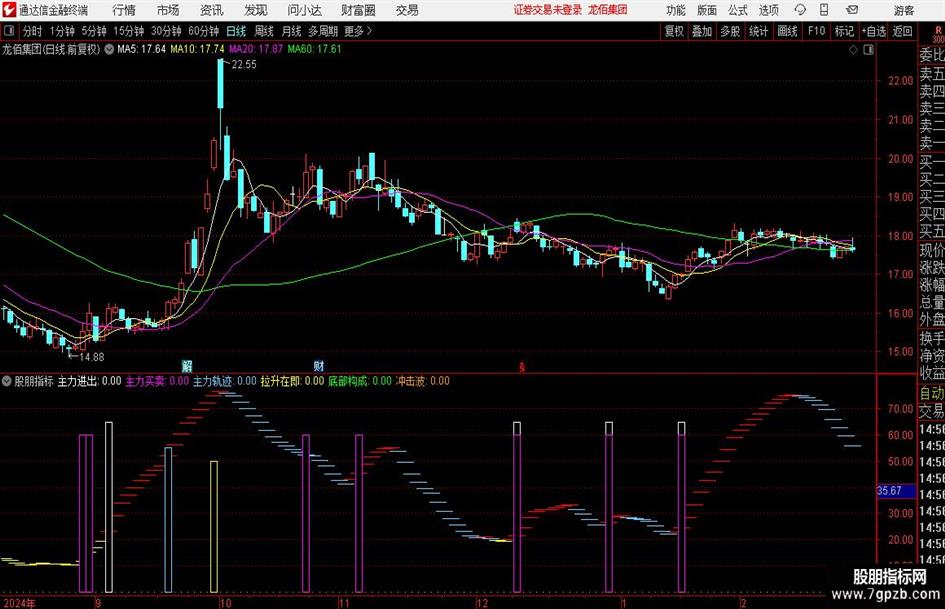
Task: Select the 日线 daily period
Action: tap(236, 31)
